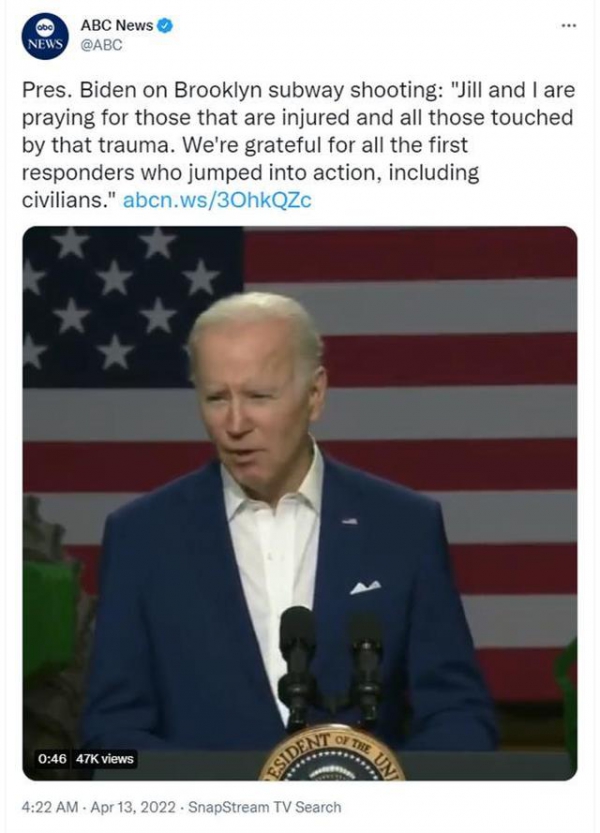Open the ABC News profile avatar
This screenshot has width=600, height=833.
click(x=45, y=36)
